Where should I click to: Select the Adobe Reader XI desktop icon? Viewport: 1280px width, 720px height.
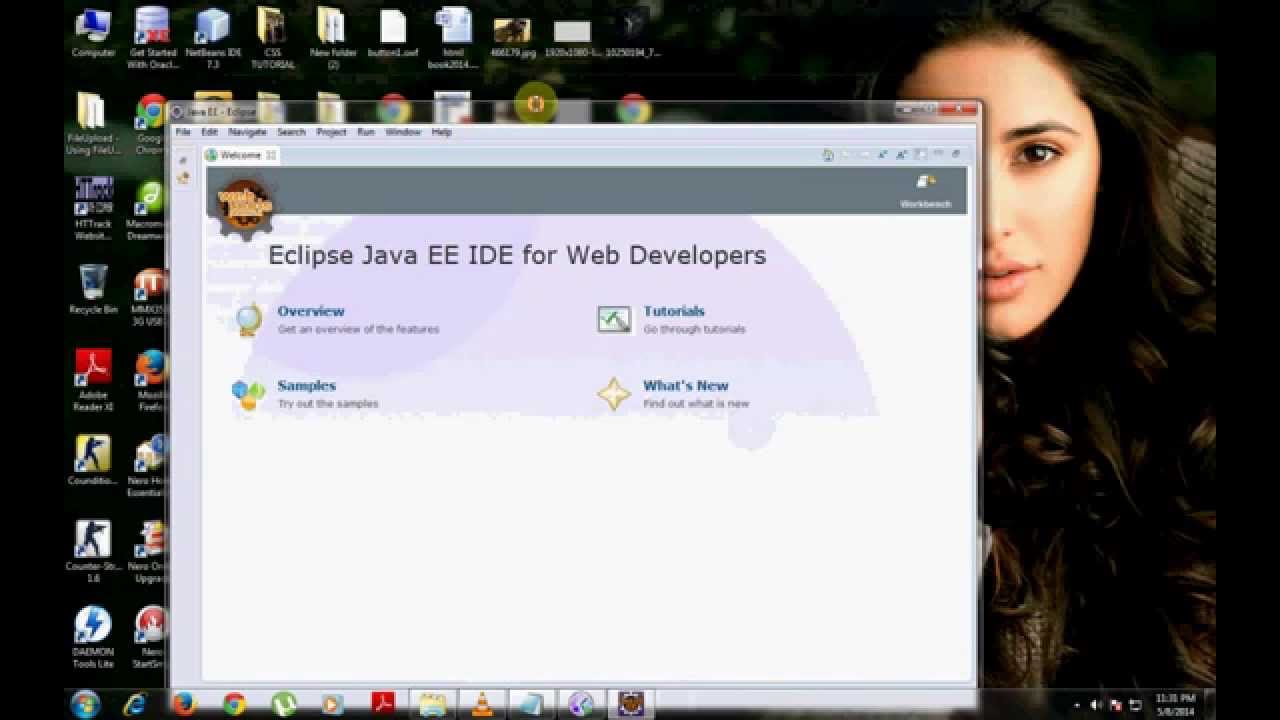(x=93, y=380)
